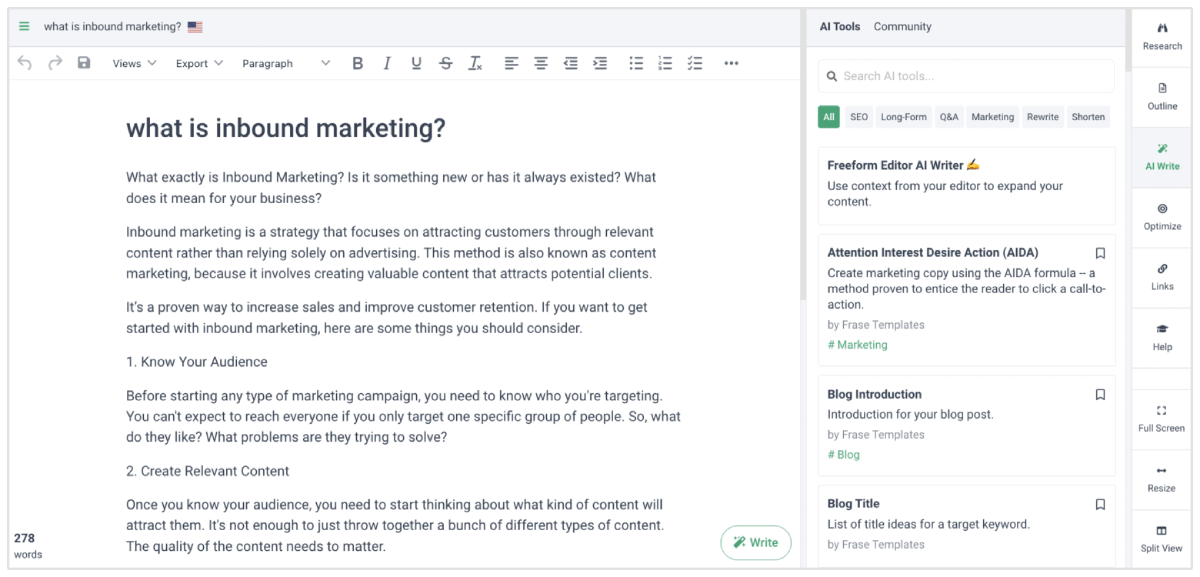Click the Search AI tools field

[966, 76]
